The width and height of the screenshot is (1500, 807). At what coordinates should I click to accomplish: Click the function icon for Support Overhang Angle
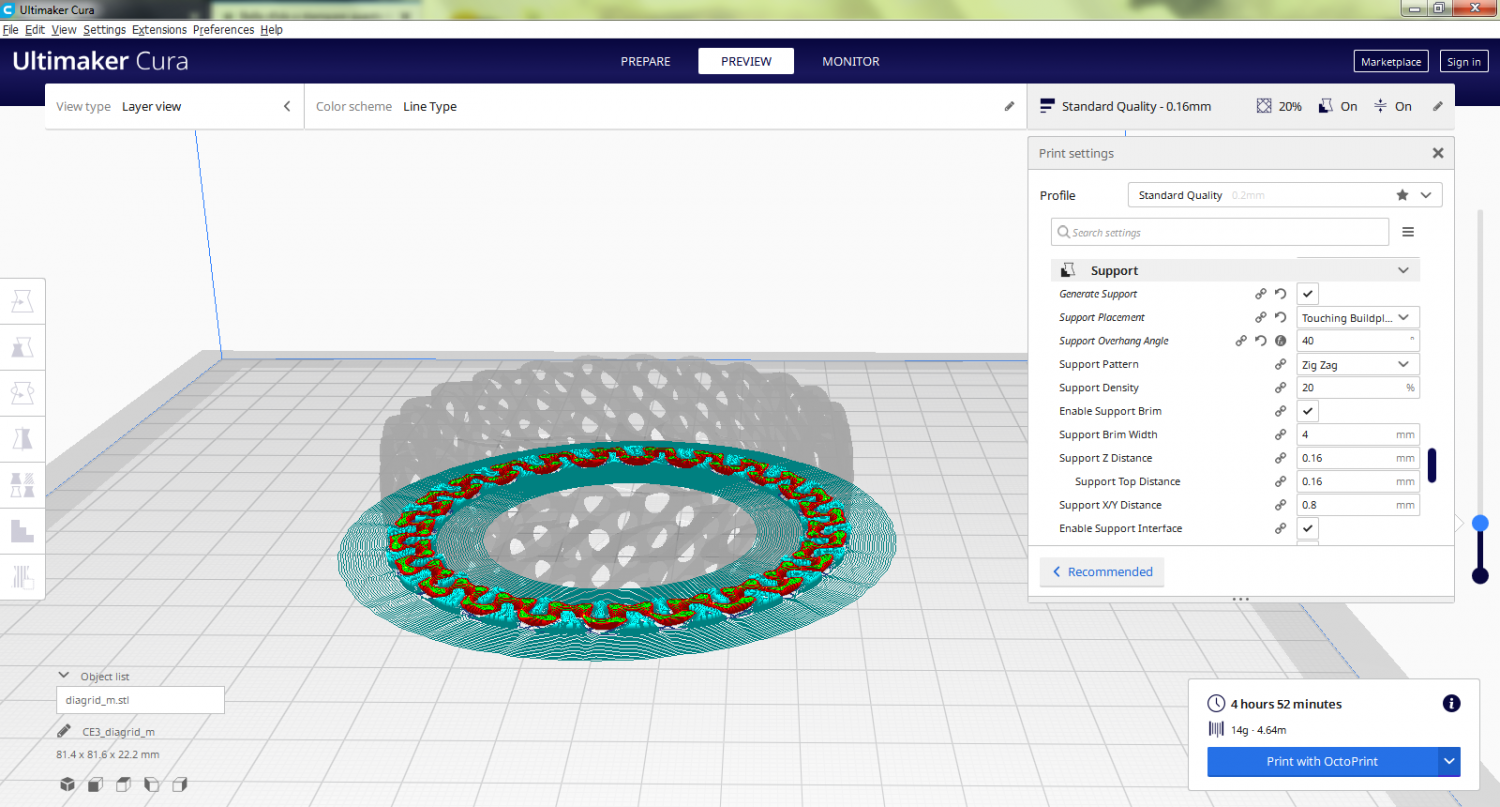1280,341
